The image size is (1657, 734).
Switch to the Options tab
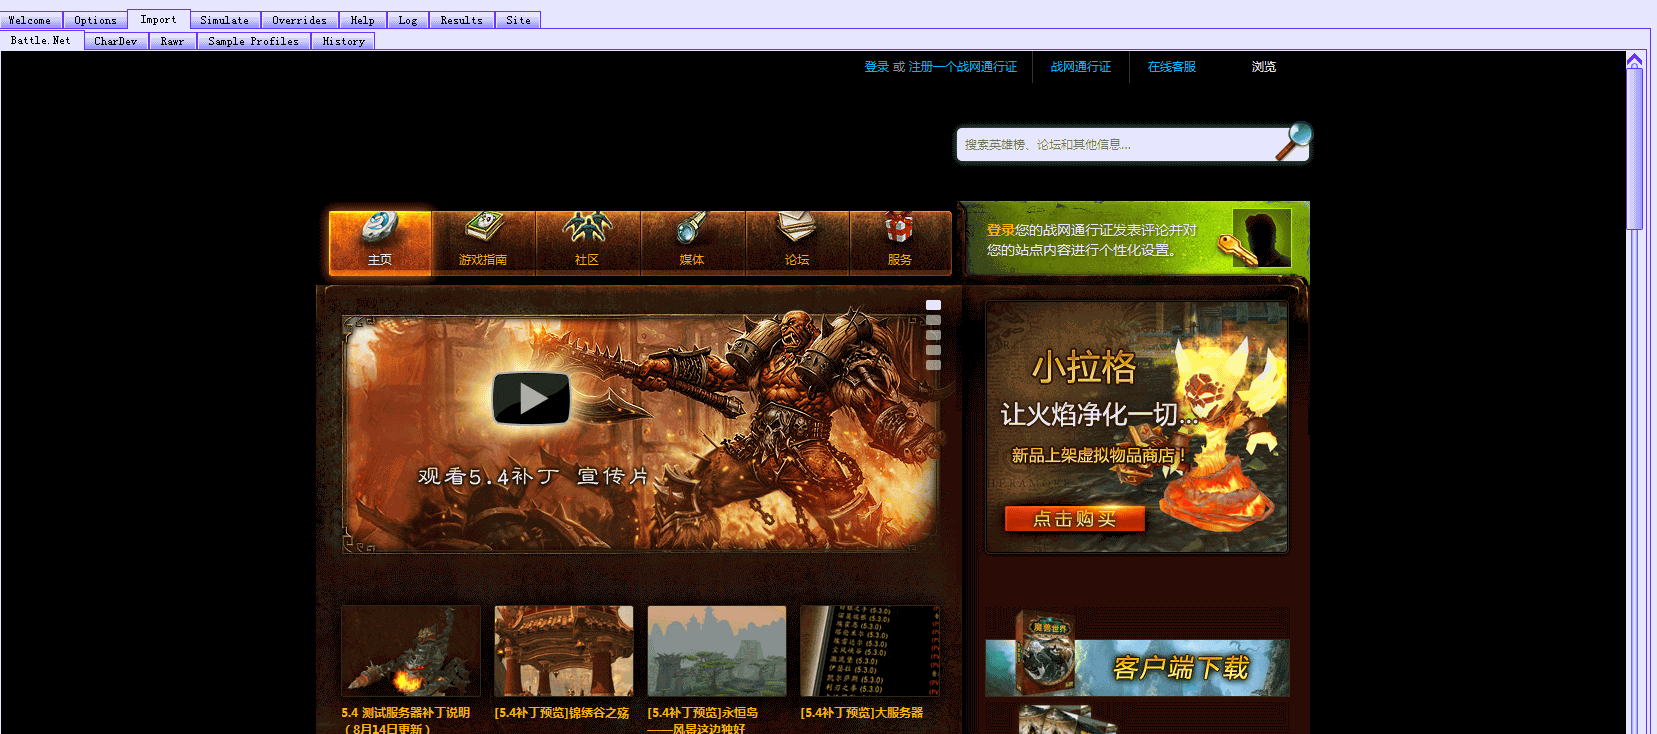(95, 20)
